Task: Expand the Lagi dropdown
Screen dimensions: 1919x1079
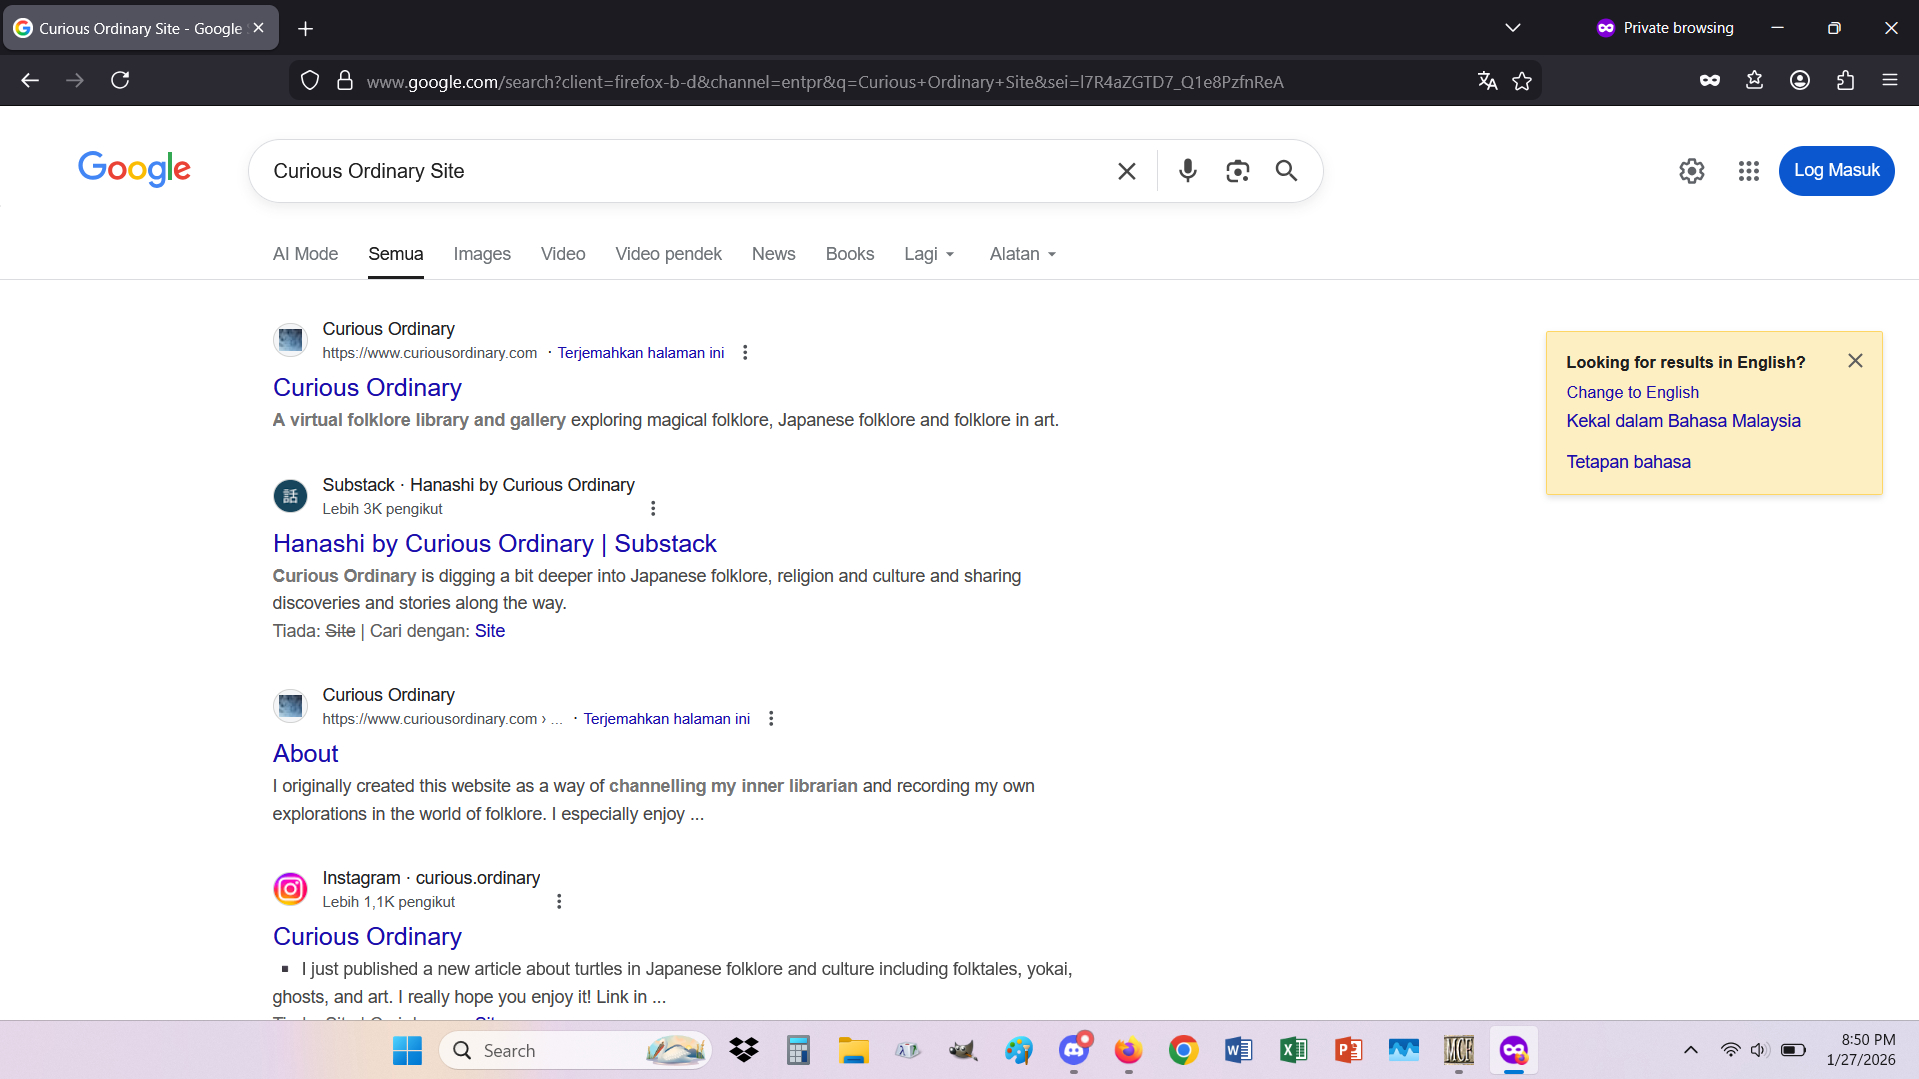Action: pos(929,254)
